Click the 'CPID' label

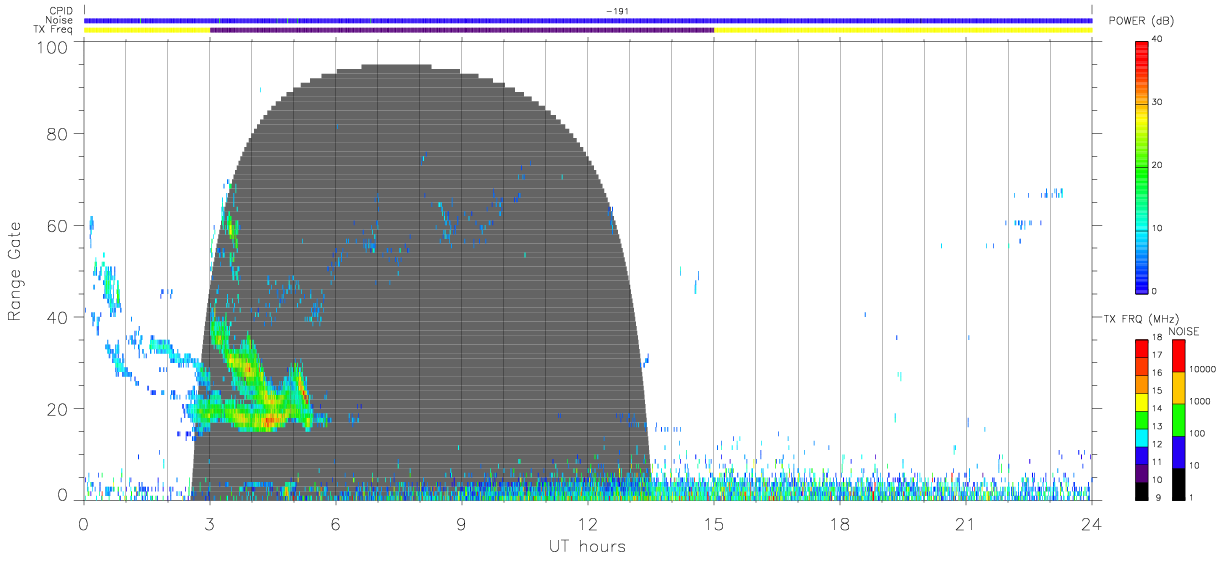[61, 11]
